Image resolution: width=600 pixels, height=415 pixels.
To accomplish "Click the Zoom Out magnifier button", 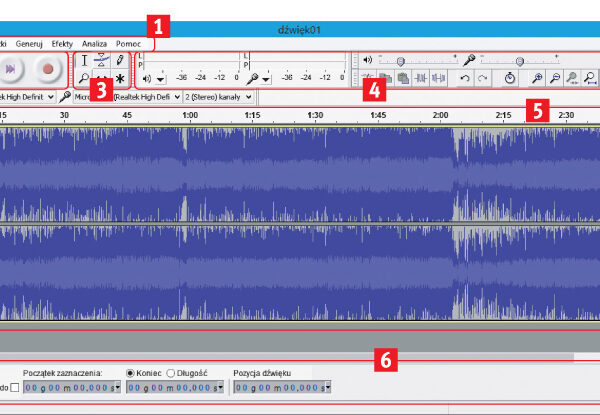I will tap(555, 78).
